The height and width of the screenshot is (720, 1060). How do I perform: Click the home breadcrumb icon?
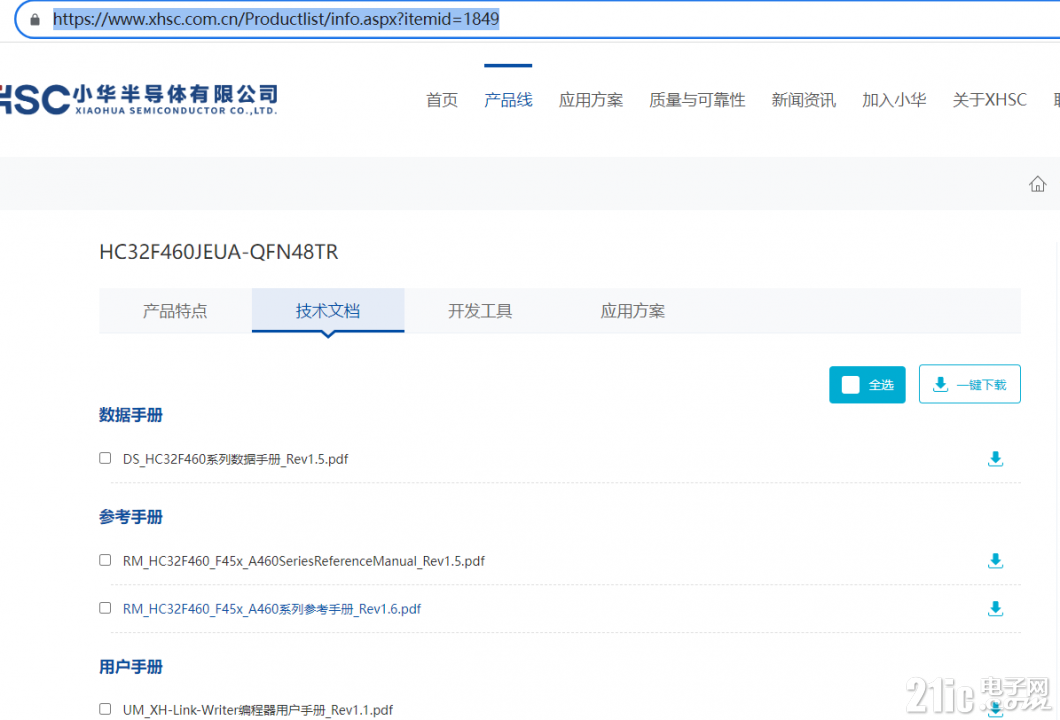pyautogui.click(x=1037, y=184)
